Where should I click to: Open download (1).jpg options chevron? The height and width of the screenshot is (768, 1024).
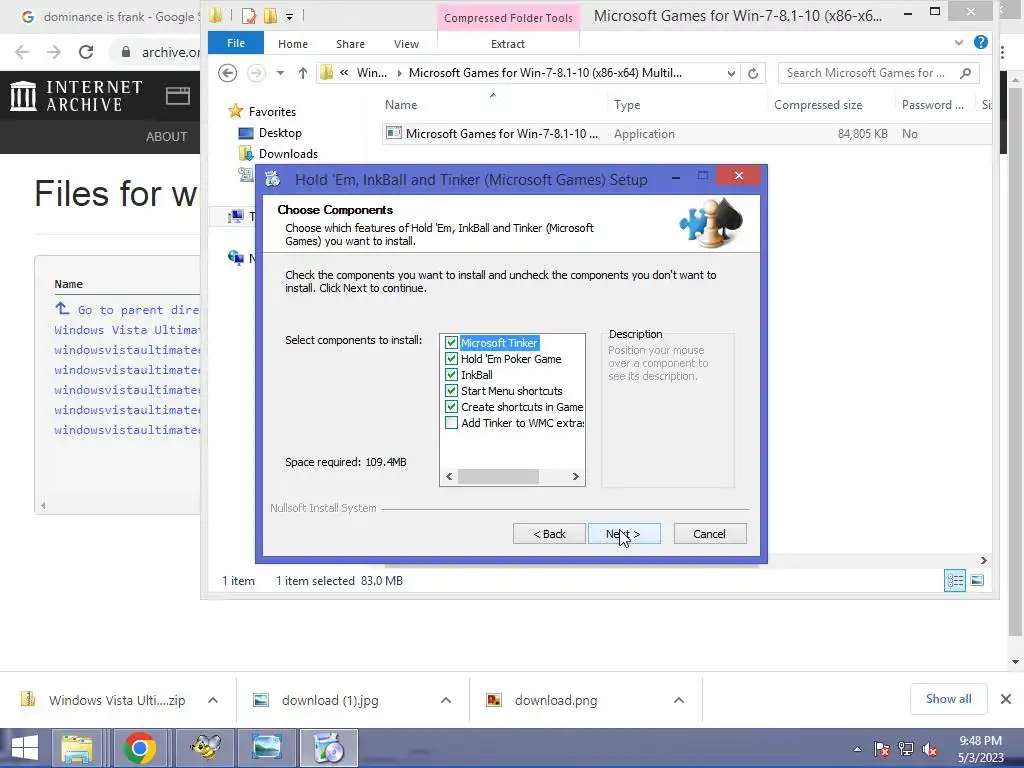click(x=446, y=700)
